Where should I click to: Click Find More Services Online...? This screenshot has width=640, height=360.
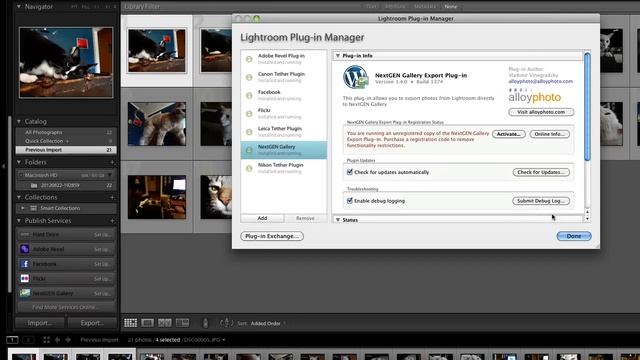coord(66,307)
